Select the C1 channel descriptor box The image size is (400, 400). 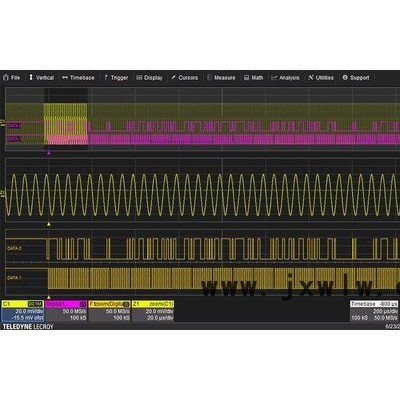[x=22, y=311]
